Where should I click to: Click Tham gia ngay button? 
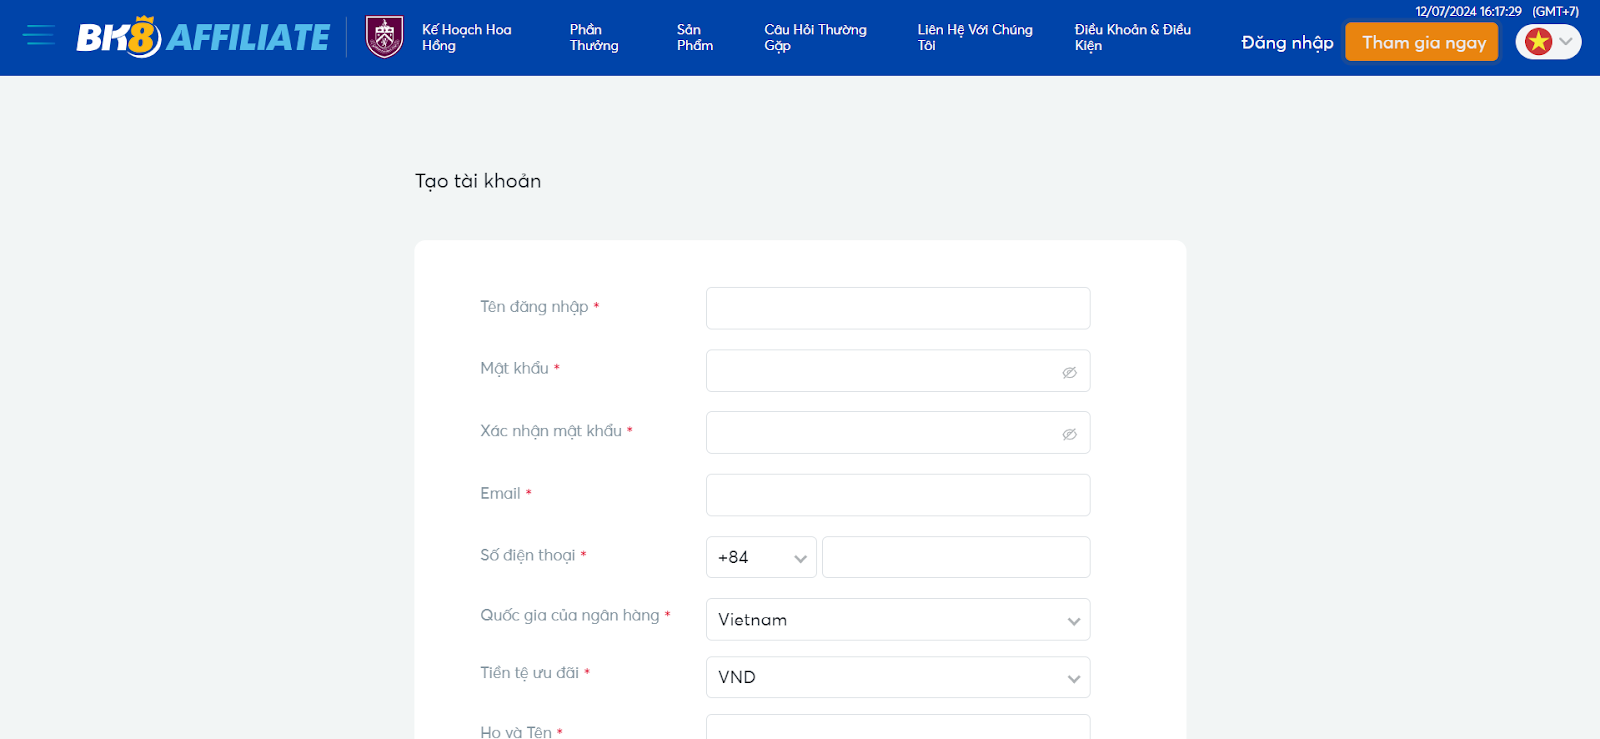(1422, 42)
